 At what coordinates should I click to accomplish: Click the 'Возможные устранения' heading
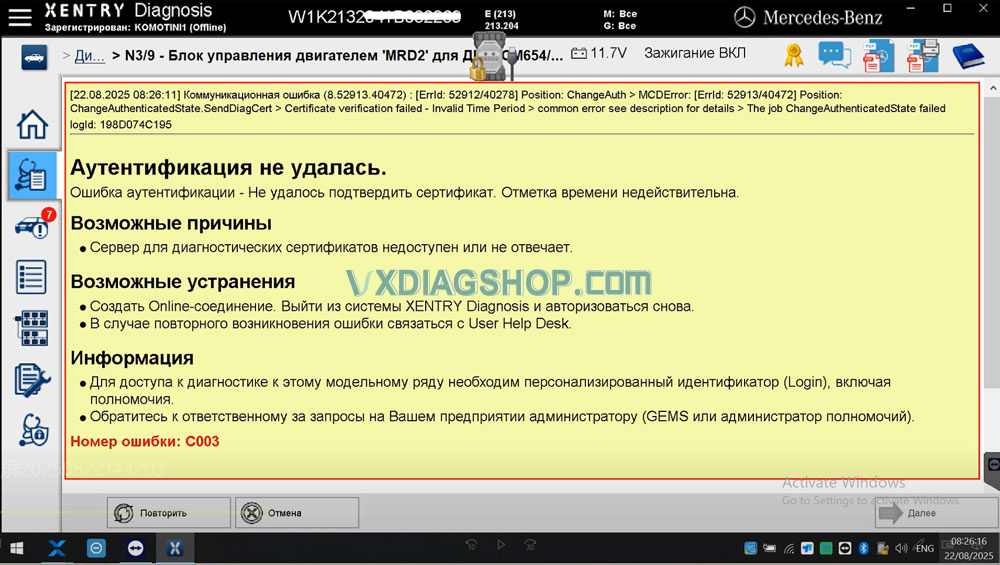pos(182,281)
